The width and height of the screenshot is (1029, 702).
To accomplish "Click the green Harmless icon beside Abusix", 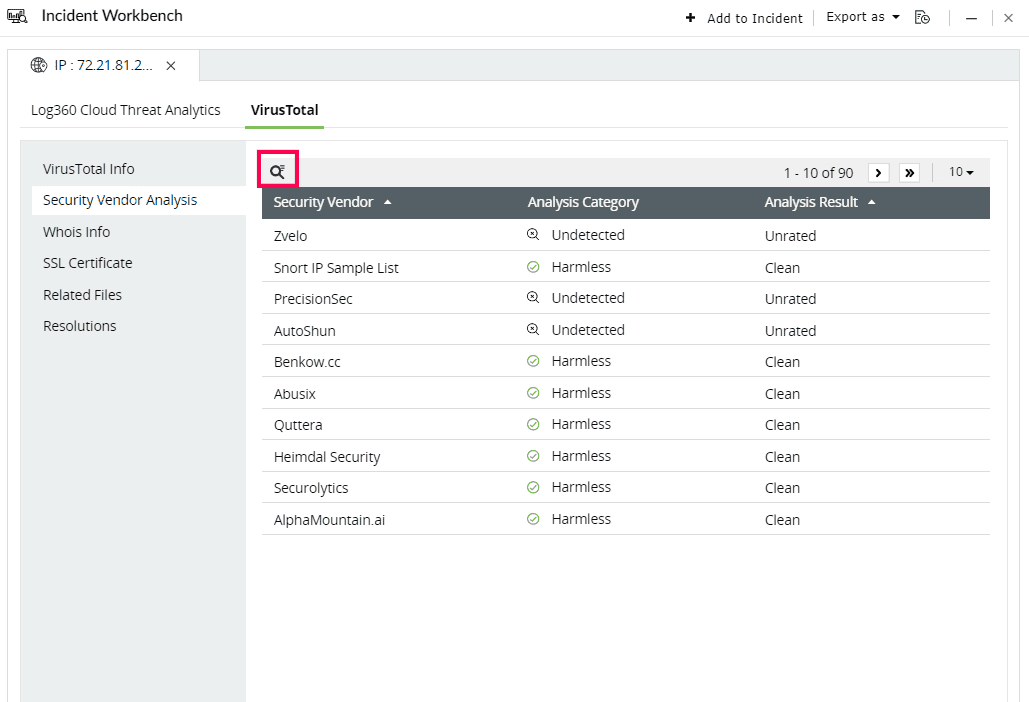I will click(533, 392).
